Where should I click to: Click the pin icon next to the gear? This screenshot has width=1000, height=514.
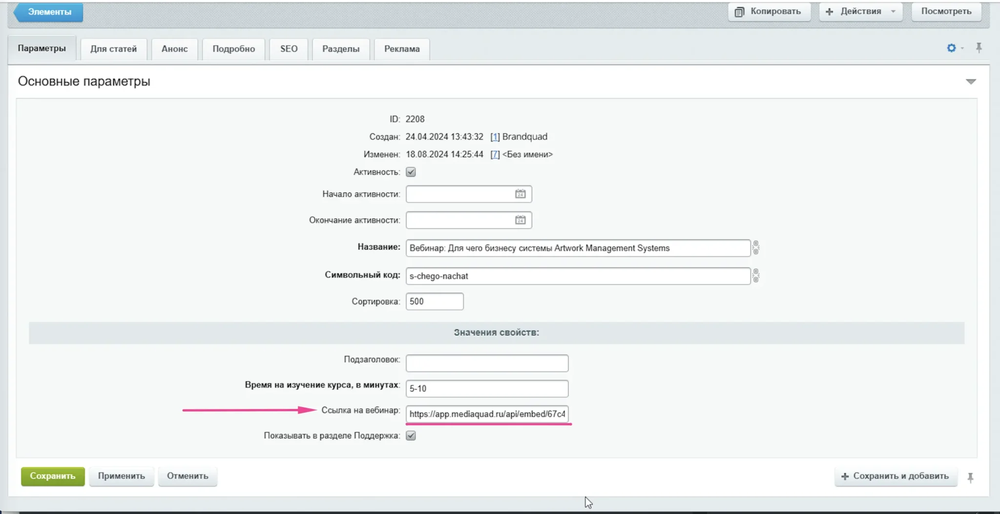[979, 48]
